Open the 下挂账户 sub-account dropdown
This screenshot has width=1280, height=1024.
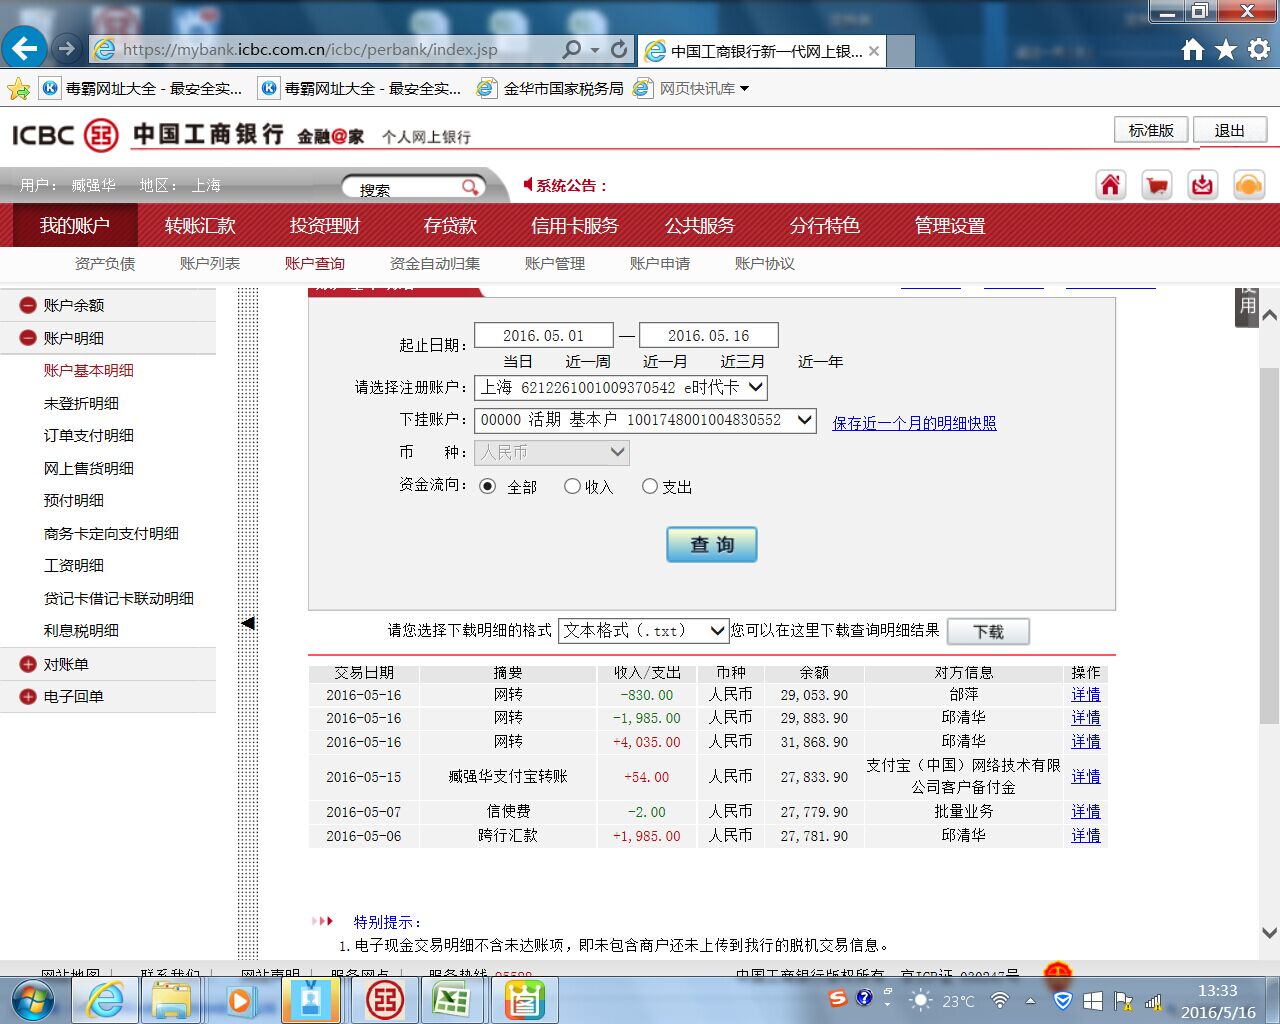point(645,420)
